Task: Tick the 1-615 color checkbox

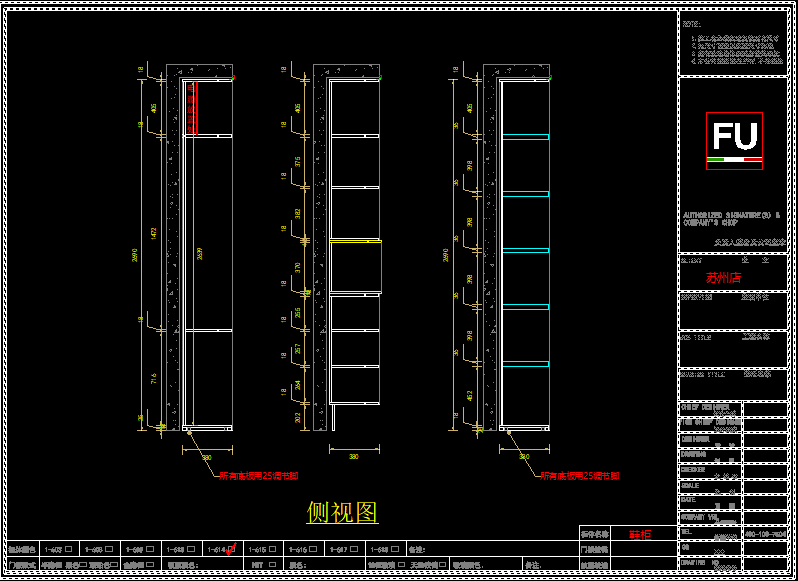Action: click(x=272, y=549)
